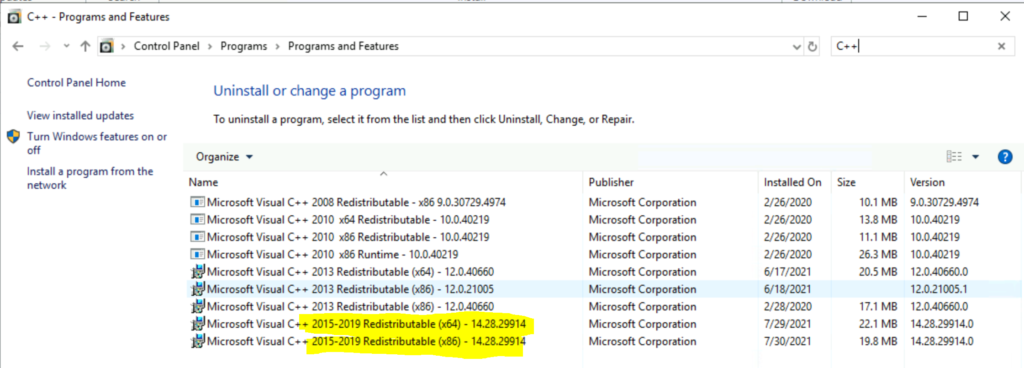Sort by the Publisher column header

[671, 183]
